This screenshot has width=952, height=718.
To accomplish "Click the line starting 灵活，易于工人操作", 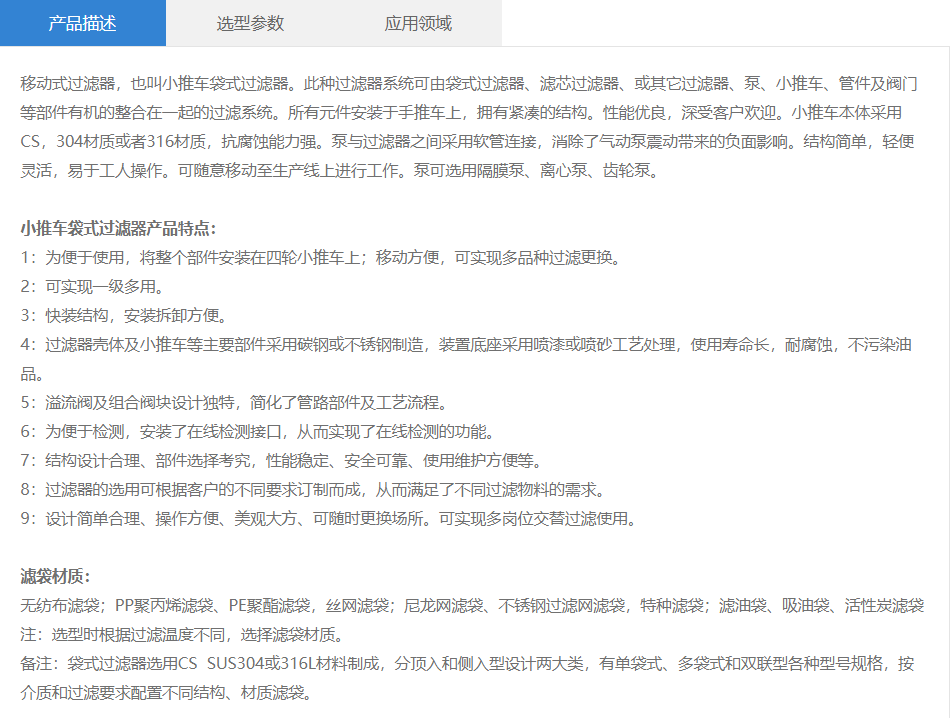I will click(341, 171).
